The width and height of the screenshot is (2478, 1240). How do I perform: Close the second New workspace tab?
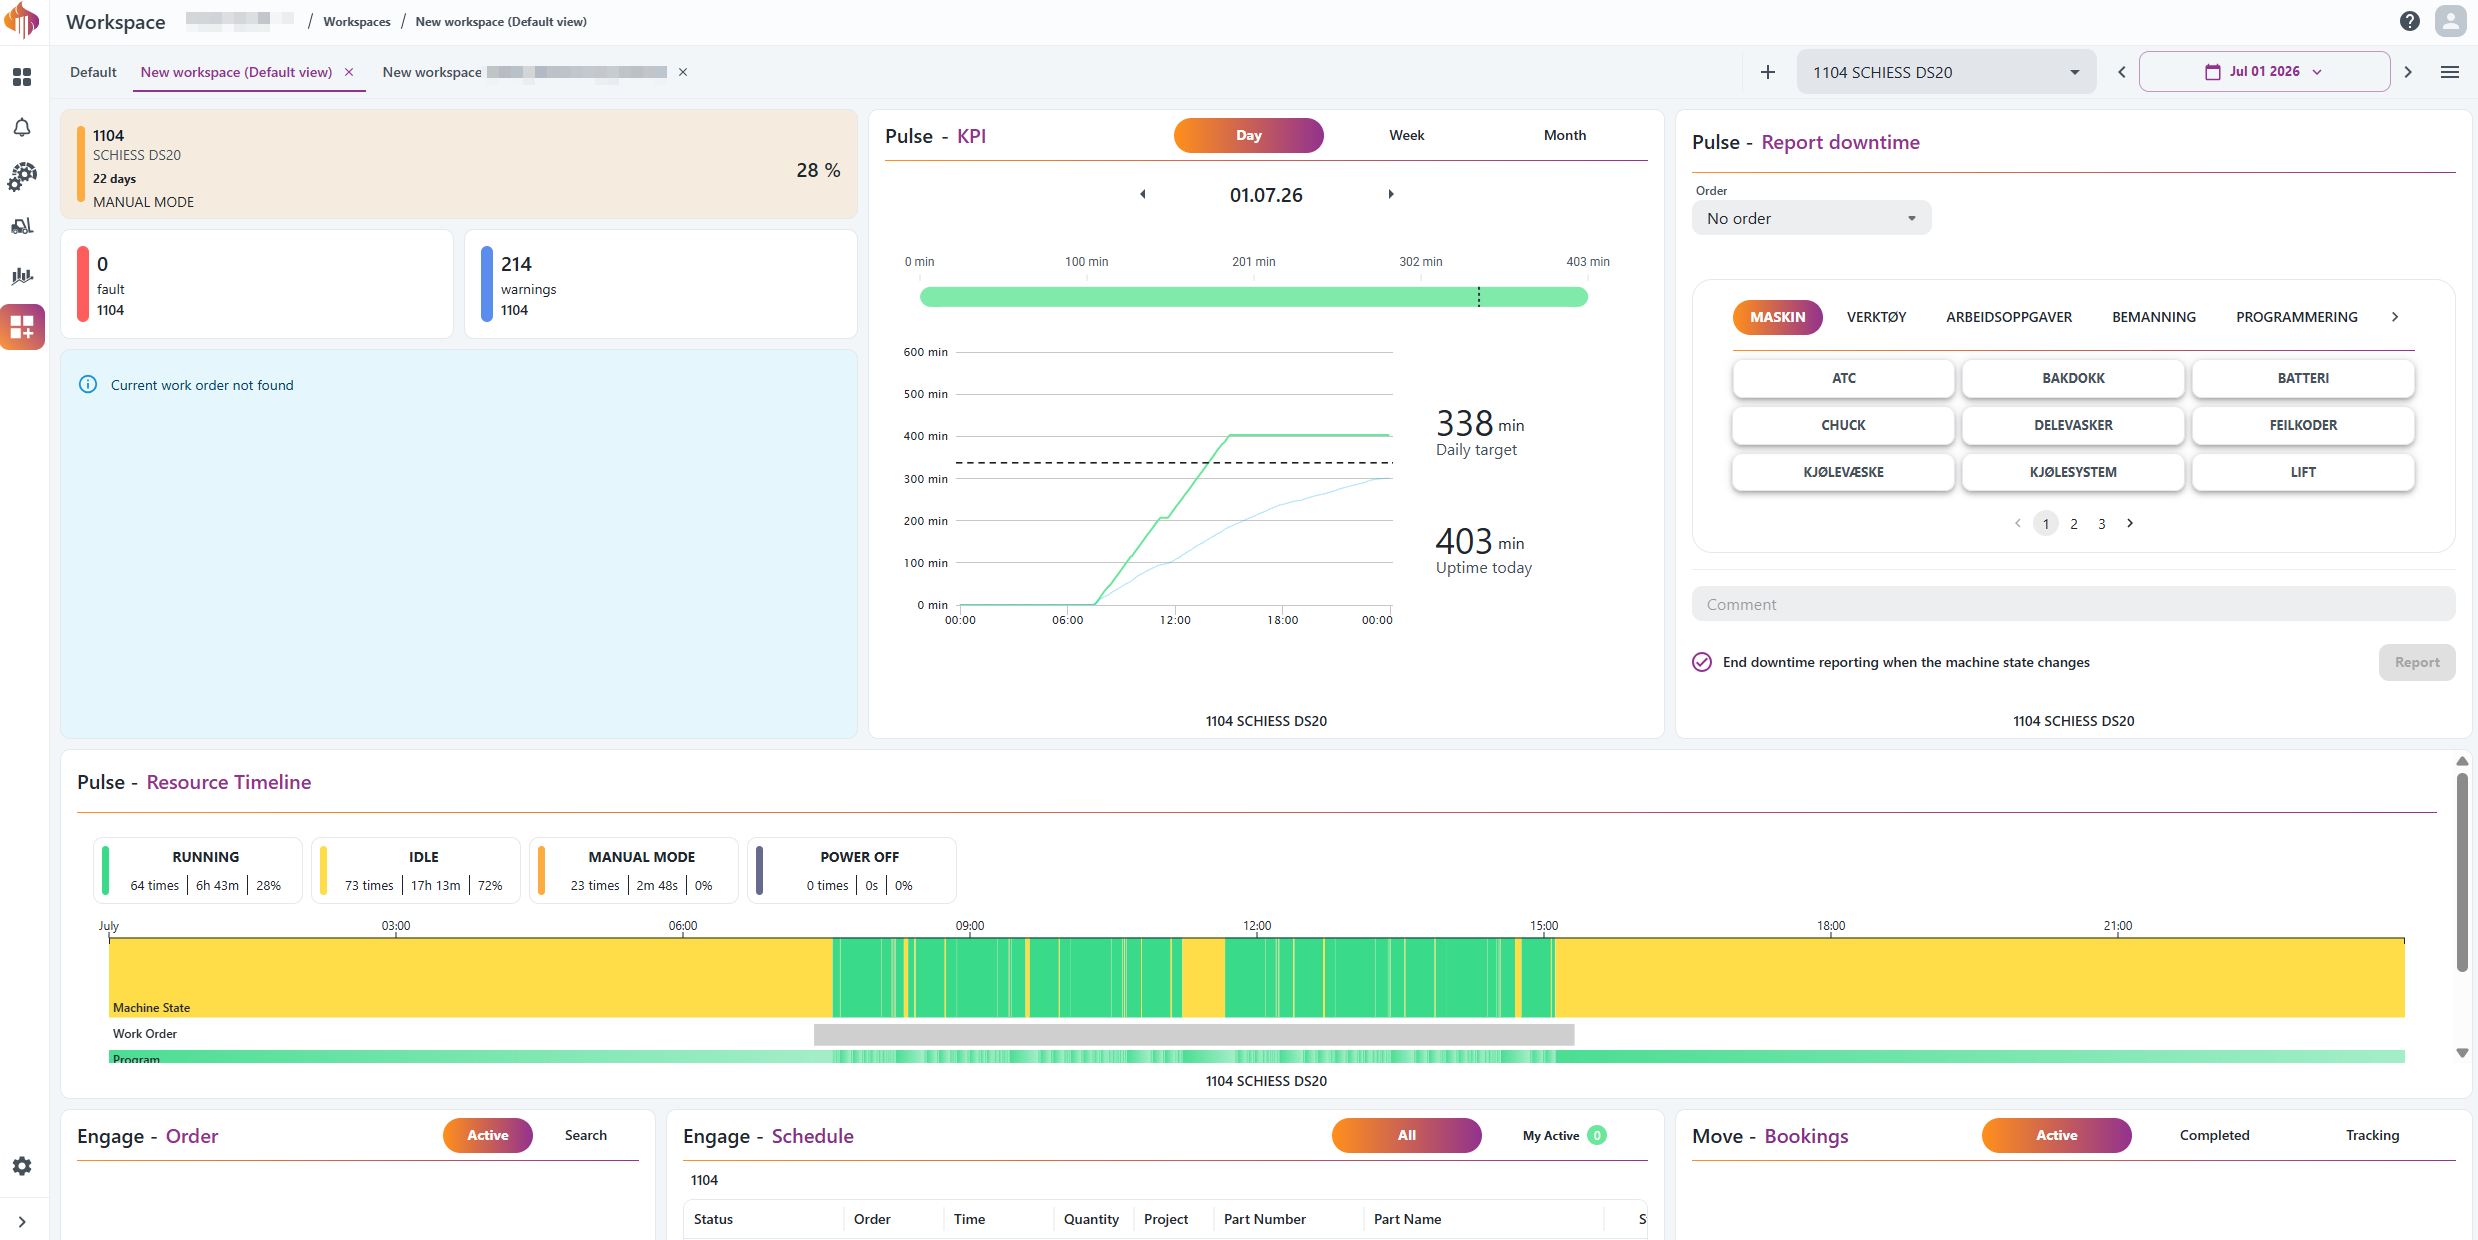coord(683,72)
